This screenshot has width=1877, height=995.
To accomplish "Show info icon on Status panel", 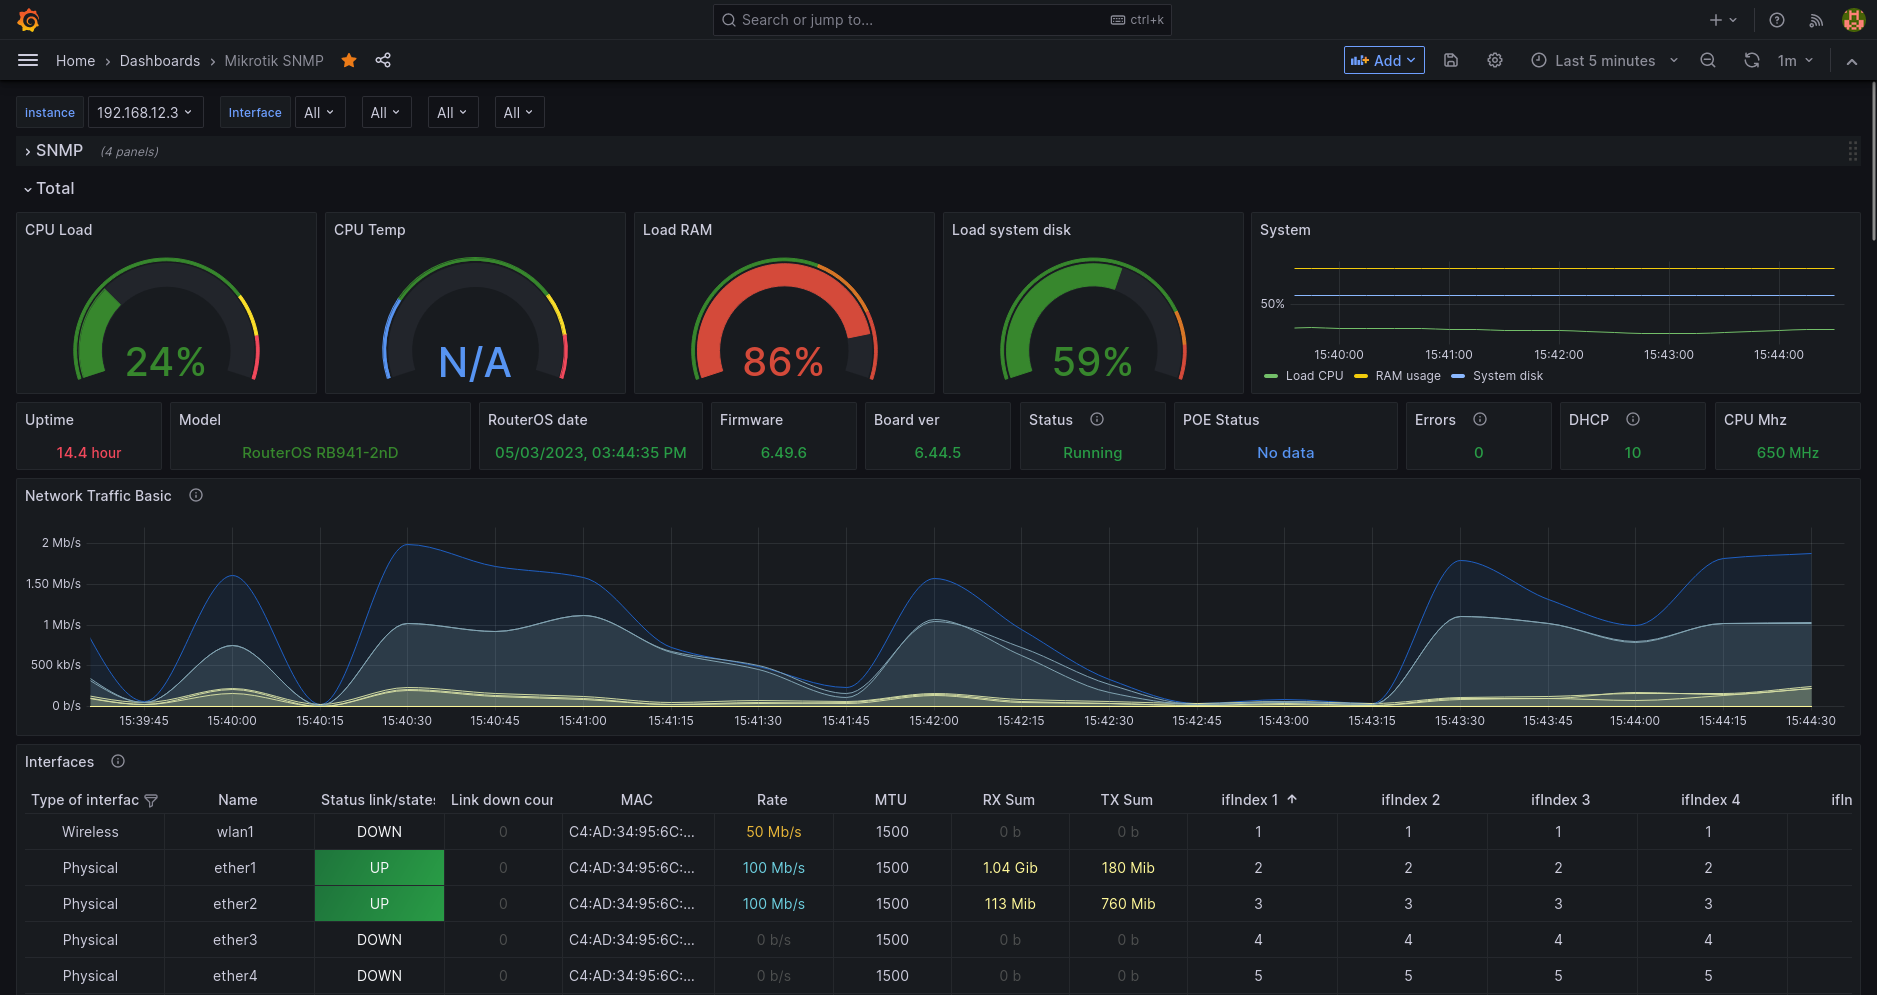I will (1097, 419).
